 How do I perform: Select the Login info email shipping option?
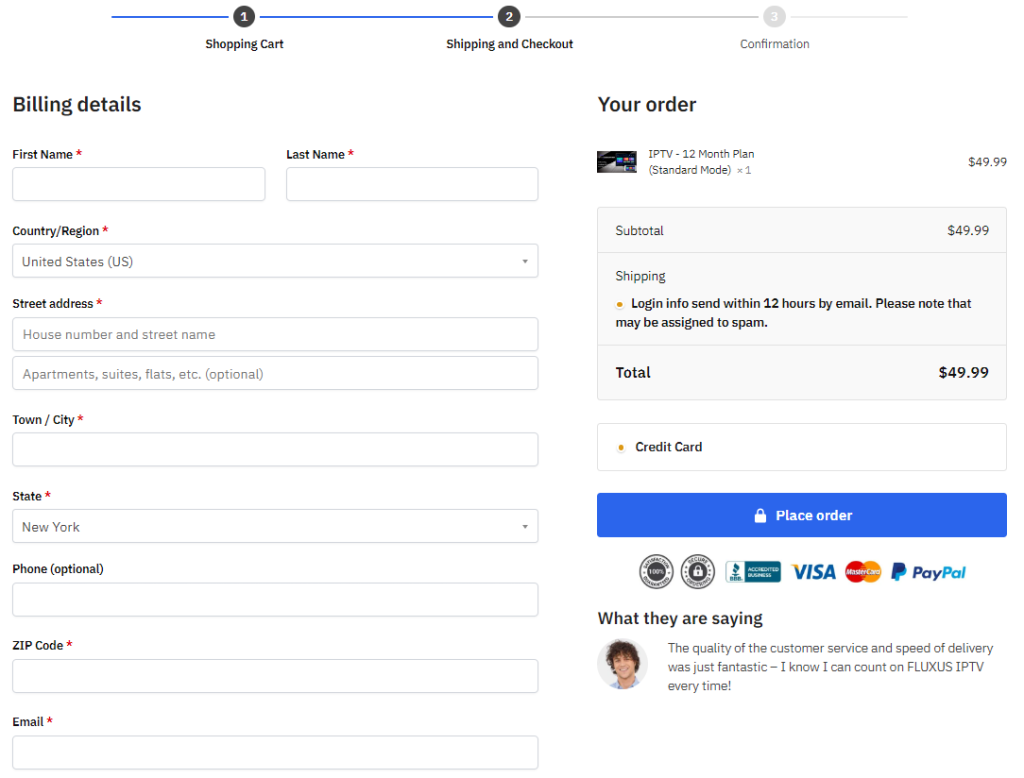click(x=620, y=304)
